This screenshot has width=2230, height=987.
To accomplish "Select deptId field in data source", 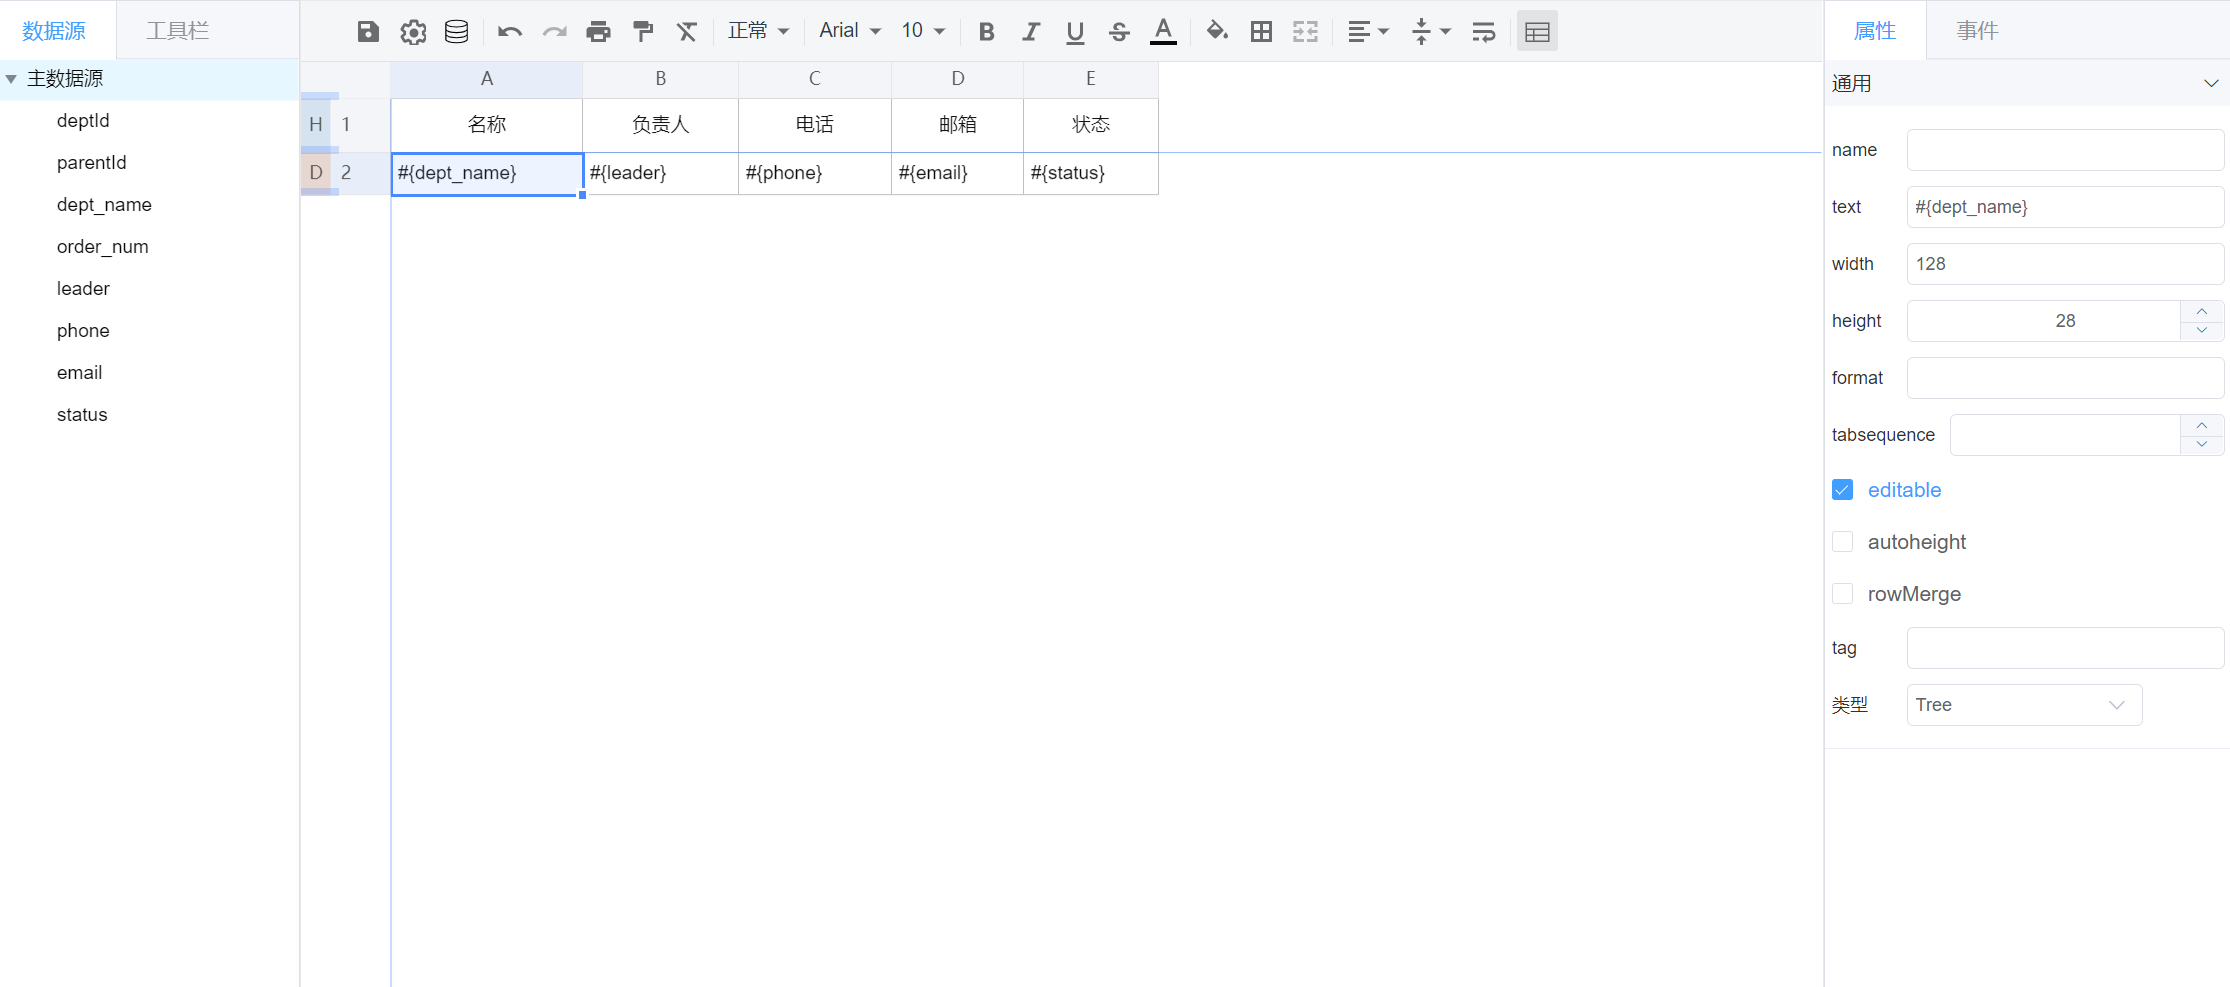I will [x=83, y=121].
